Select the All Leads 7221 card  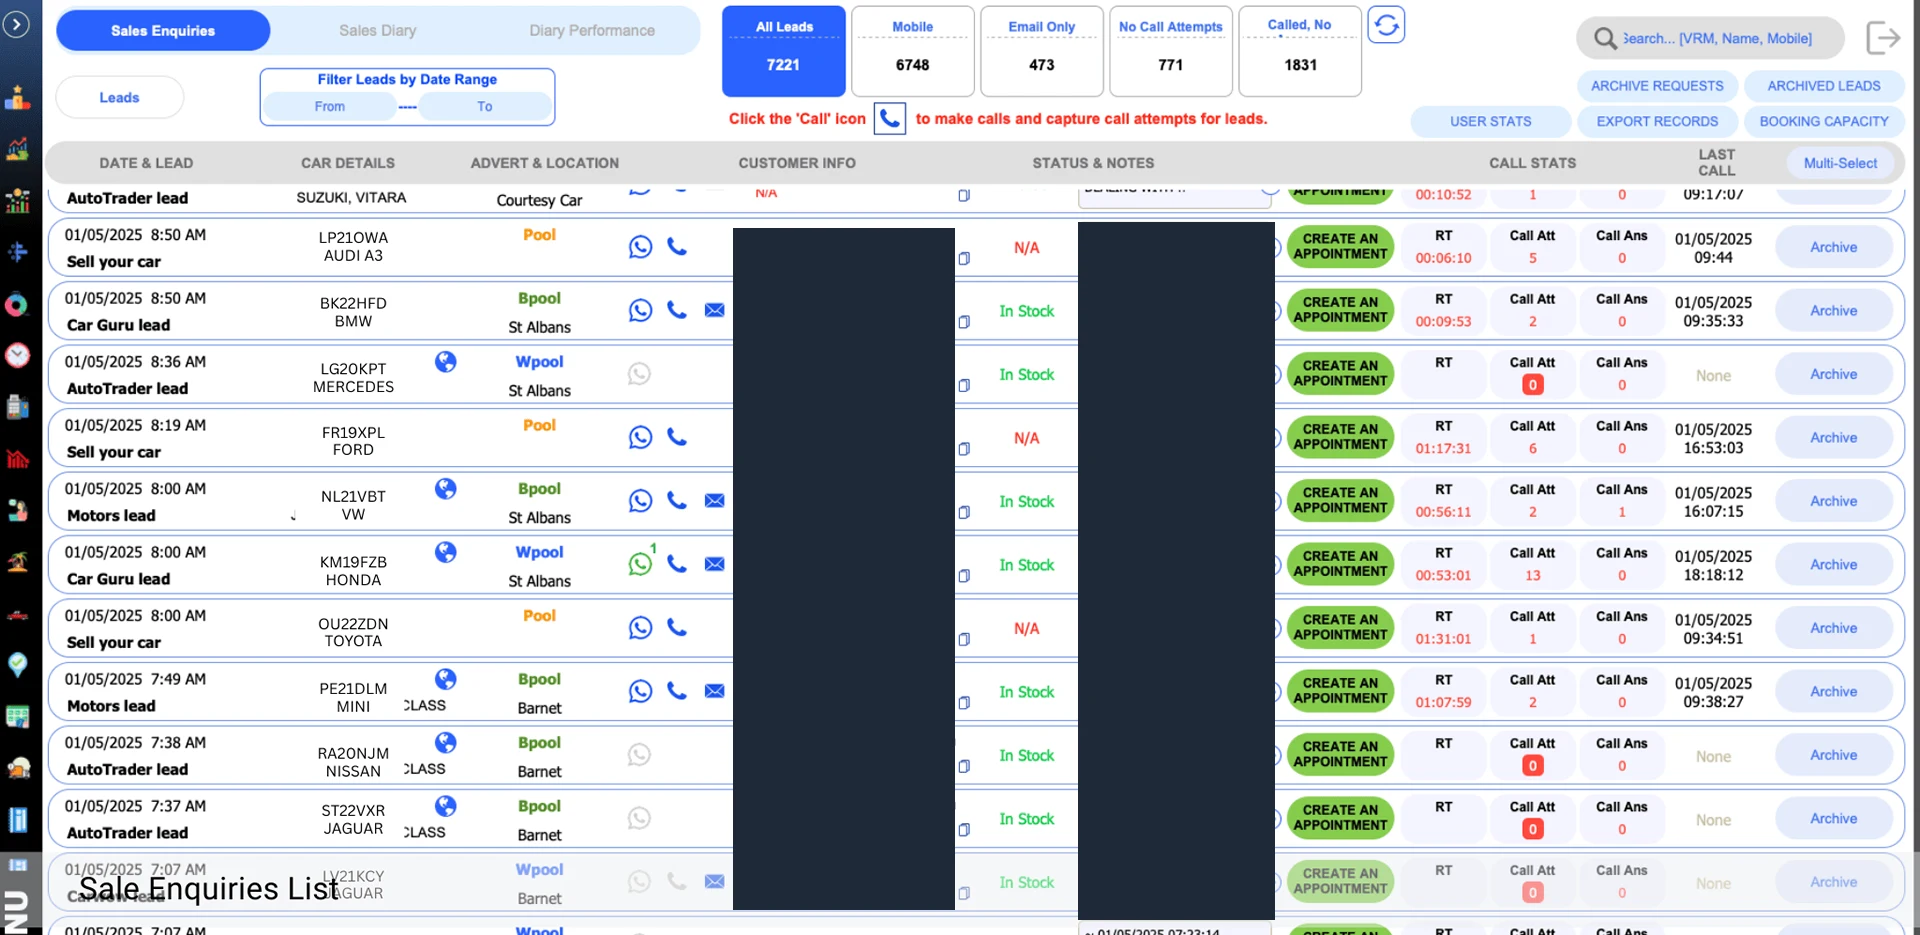pos(783,51)
